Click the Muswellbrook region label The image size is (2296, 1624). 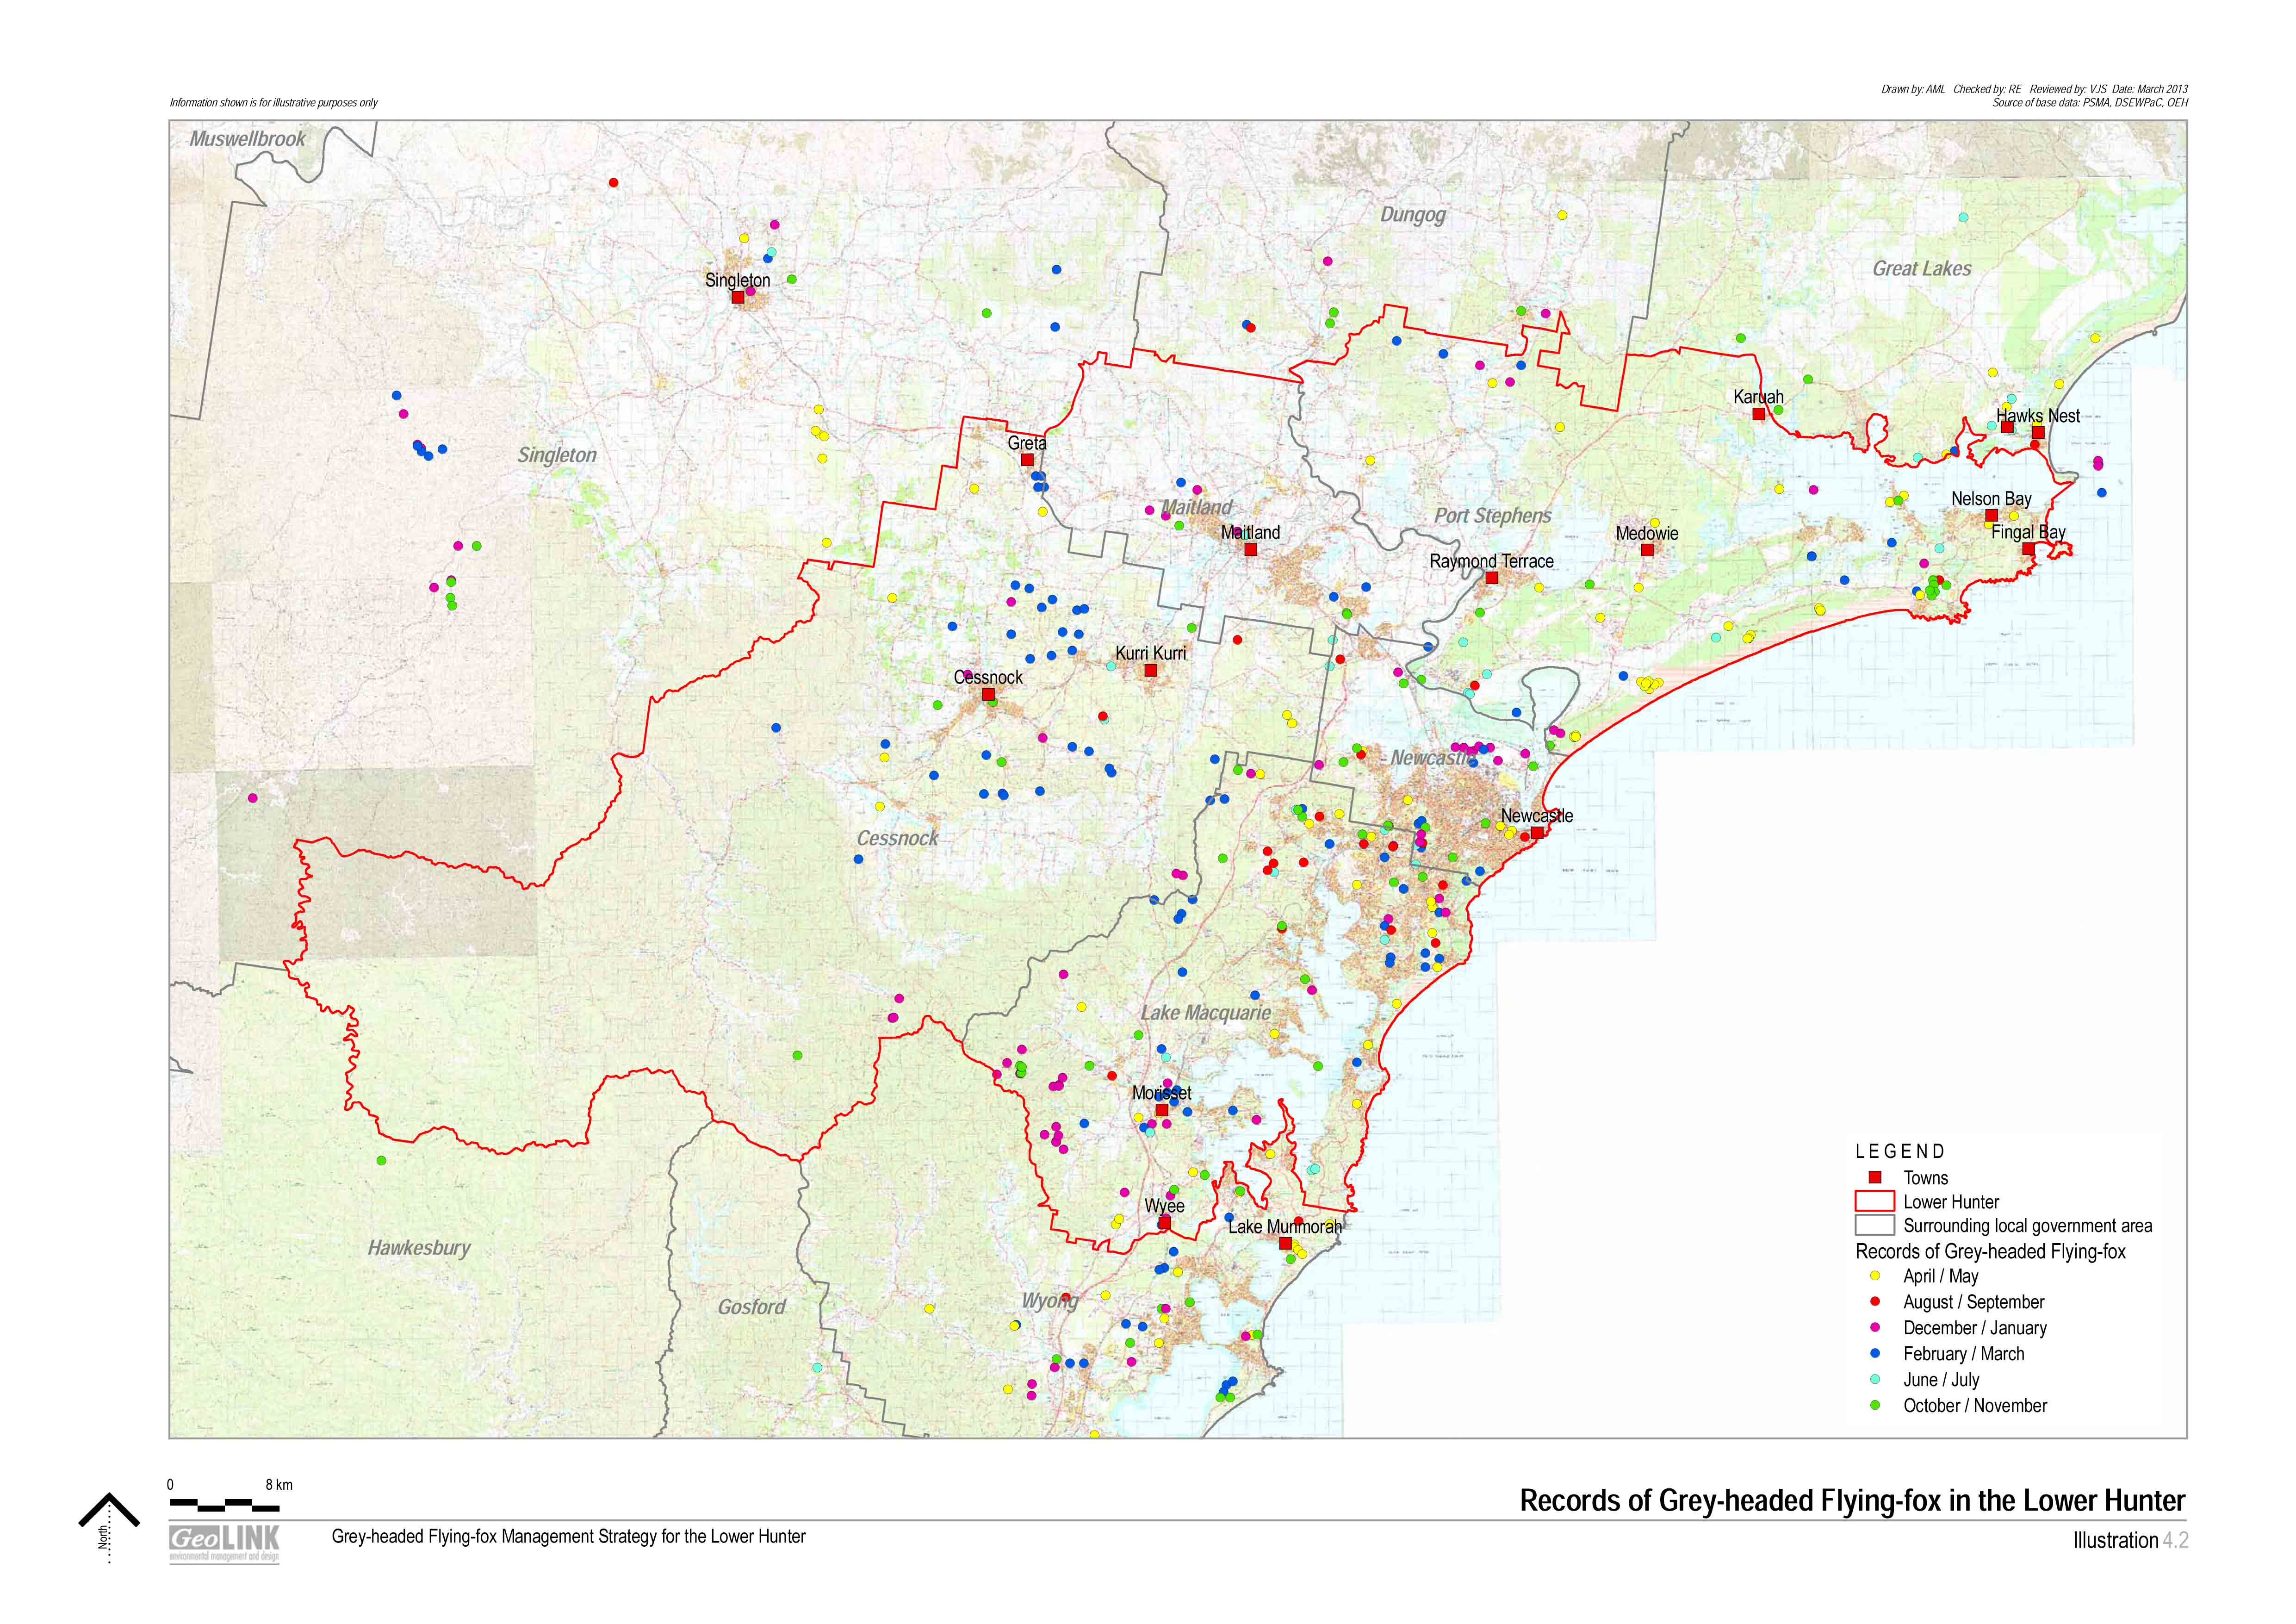coord(248,139)
